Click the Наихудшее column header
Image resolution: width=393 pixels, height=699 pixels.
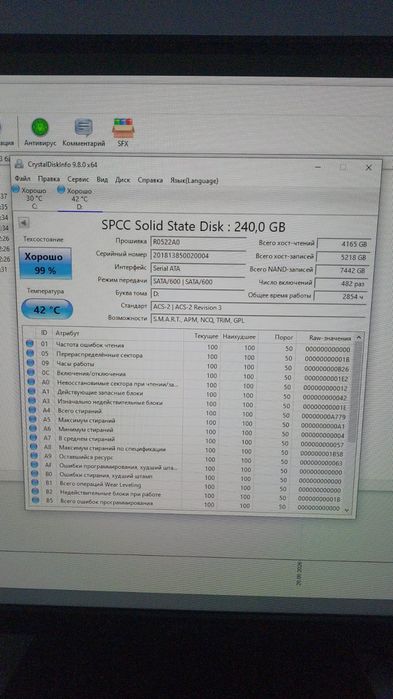(x=239, y=336)
